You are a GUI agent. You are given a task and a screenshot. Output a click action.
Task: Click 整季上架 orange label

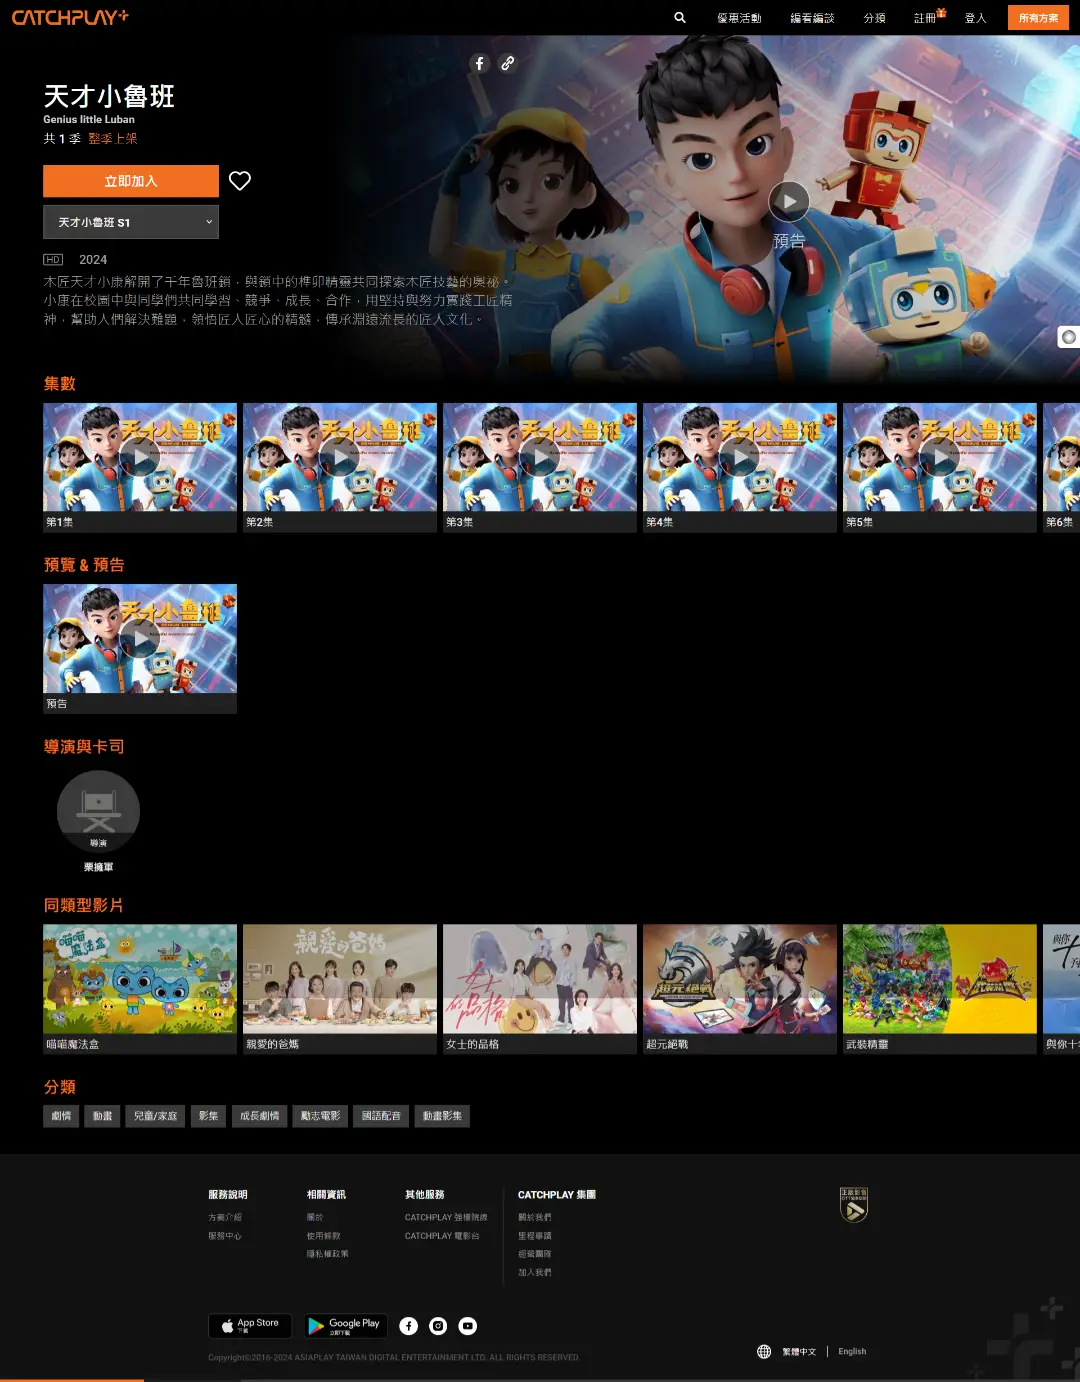(x=113, y=139)
